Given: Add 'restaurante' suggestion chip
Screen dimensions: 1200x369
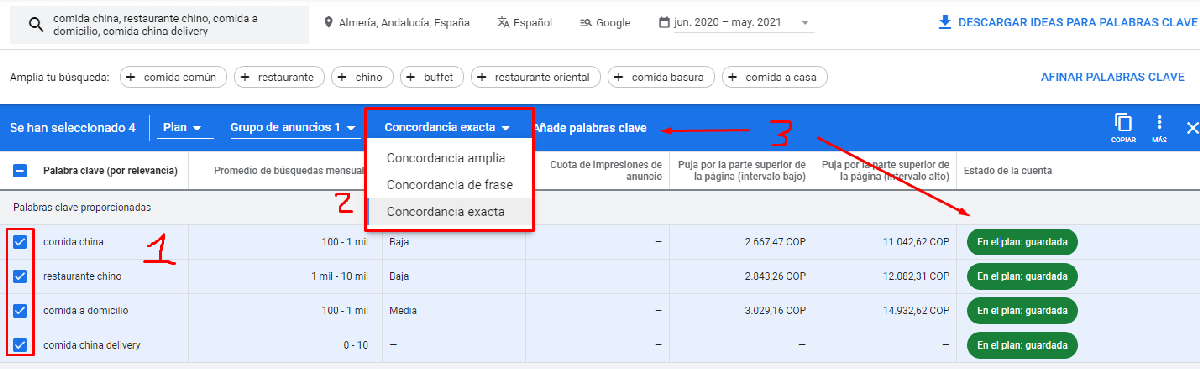Looking at the screenshot, I should click(x=280, y=77).
